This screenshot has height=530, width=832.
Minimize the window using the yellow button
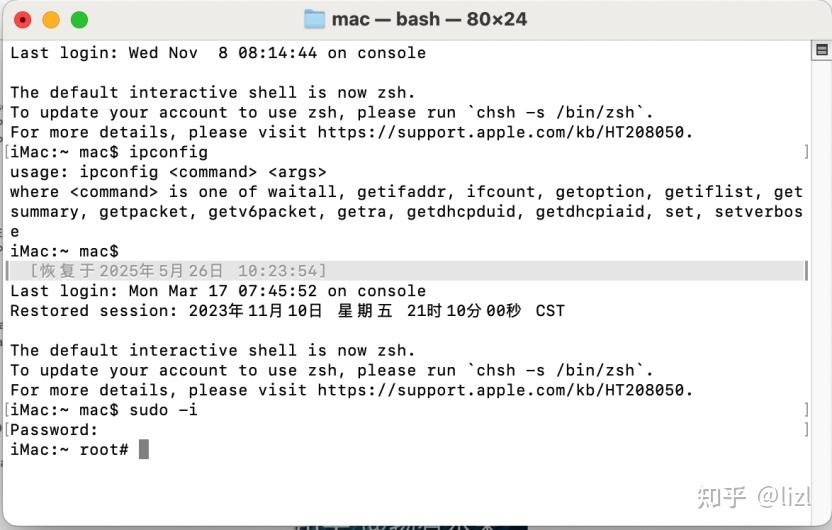pos(51,19)
